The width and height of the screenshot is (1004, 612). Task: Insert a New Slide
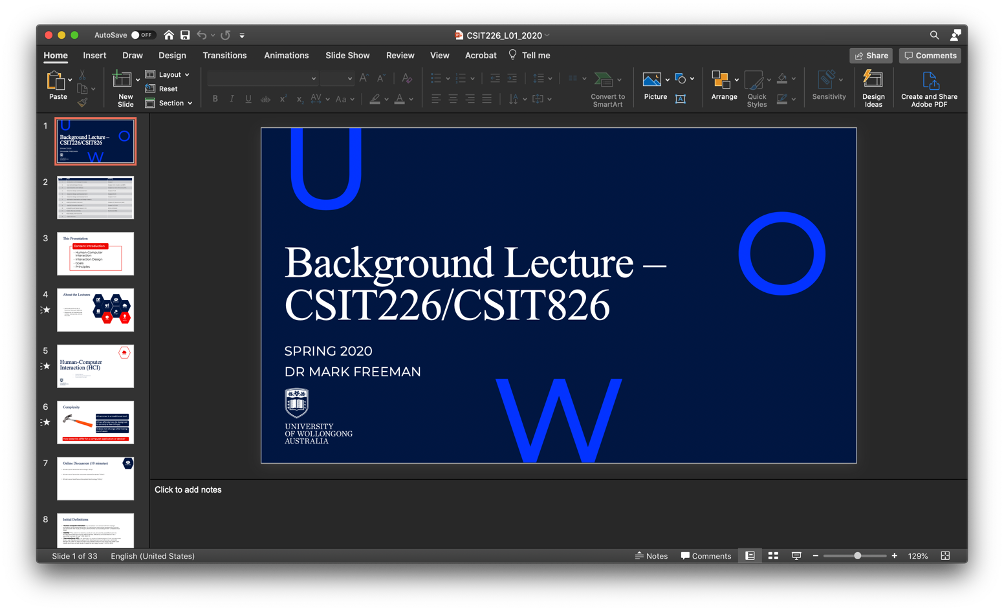pos(124,90)
